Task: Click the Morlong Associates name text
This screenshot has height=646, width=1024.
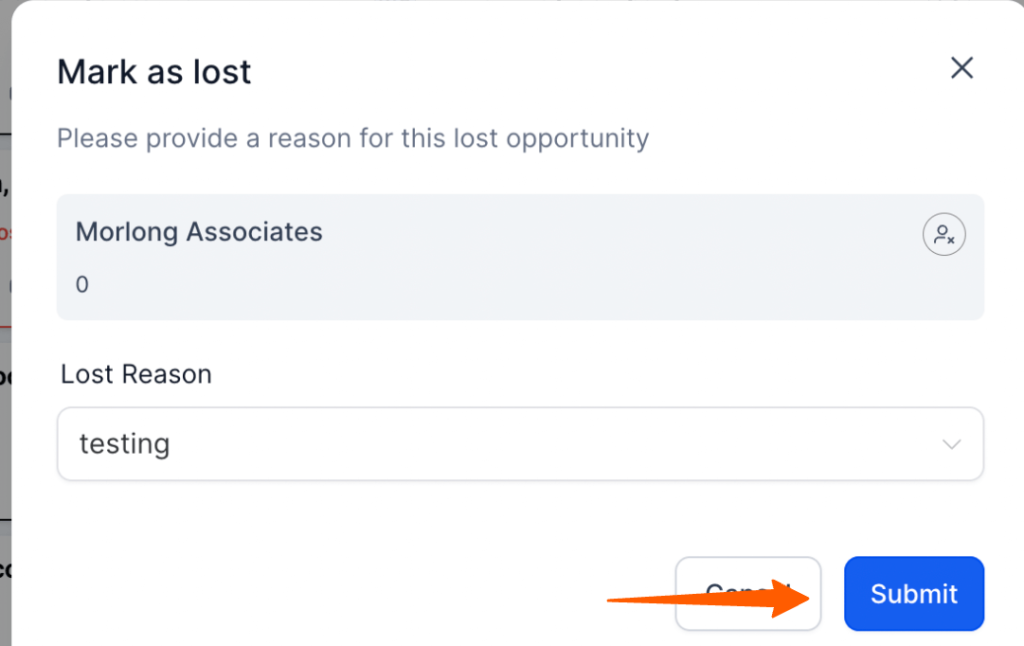Action: pyautogui.click(x=199, y=232)
